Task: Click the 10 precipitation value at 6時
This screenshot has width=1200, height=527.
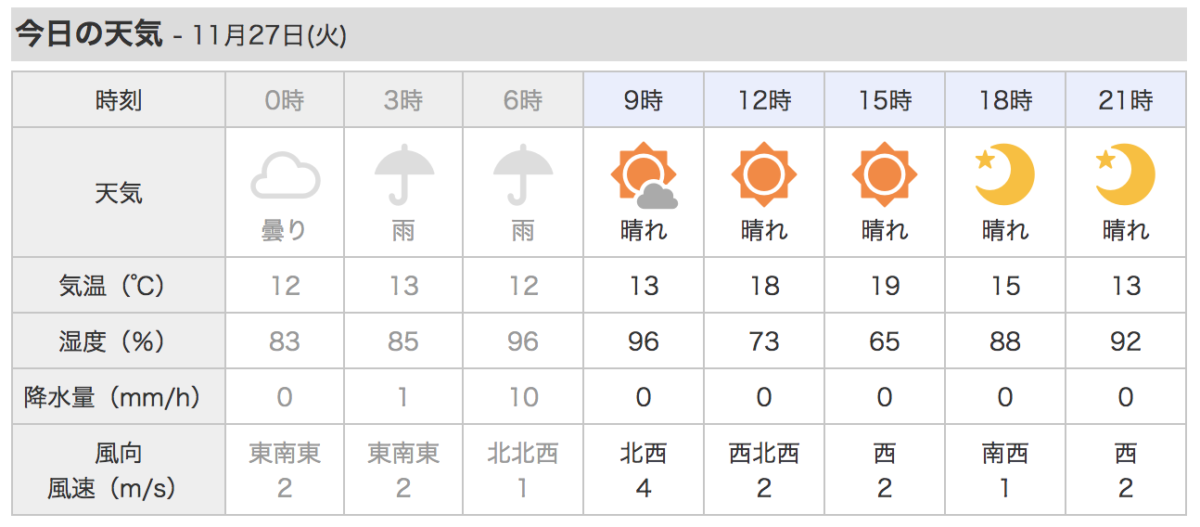Action: click(x=523, y=398)
